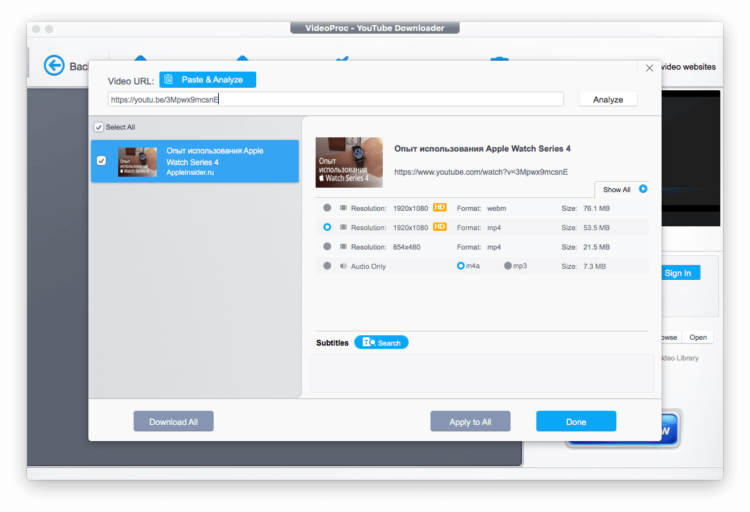Click in the Video URL input field
The image size is (750, 512).
pyautogui.click(x=335, y=100)
